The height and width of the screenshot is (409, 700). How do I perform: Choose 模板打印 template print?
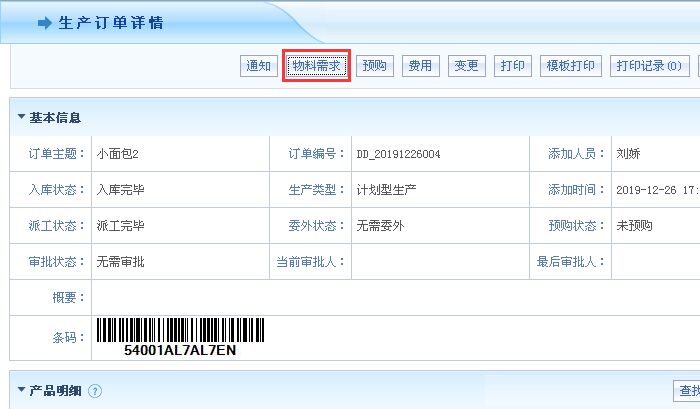click(x=570, y=67)
